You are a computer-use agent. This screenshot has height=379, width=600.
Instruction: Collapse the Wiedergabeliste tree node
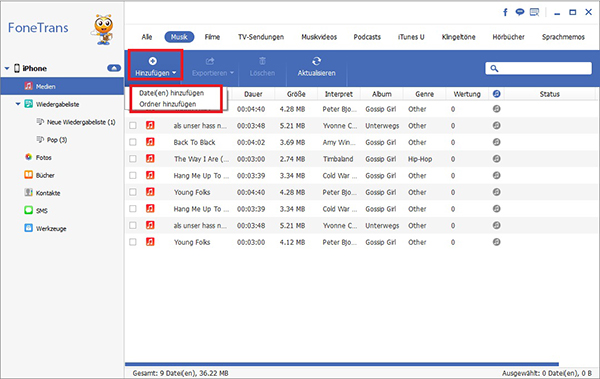click(x=18, y=104)
